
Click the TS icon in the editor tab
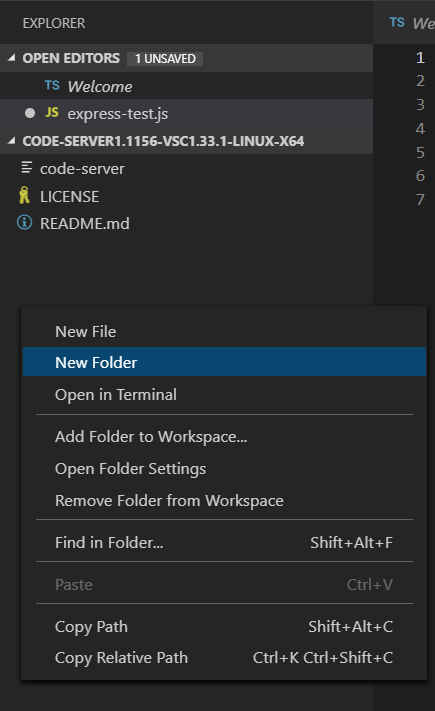point(397,22)
